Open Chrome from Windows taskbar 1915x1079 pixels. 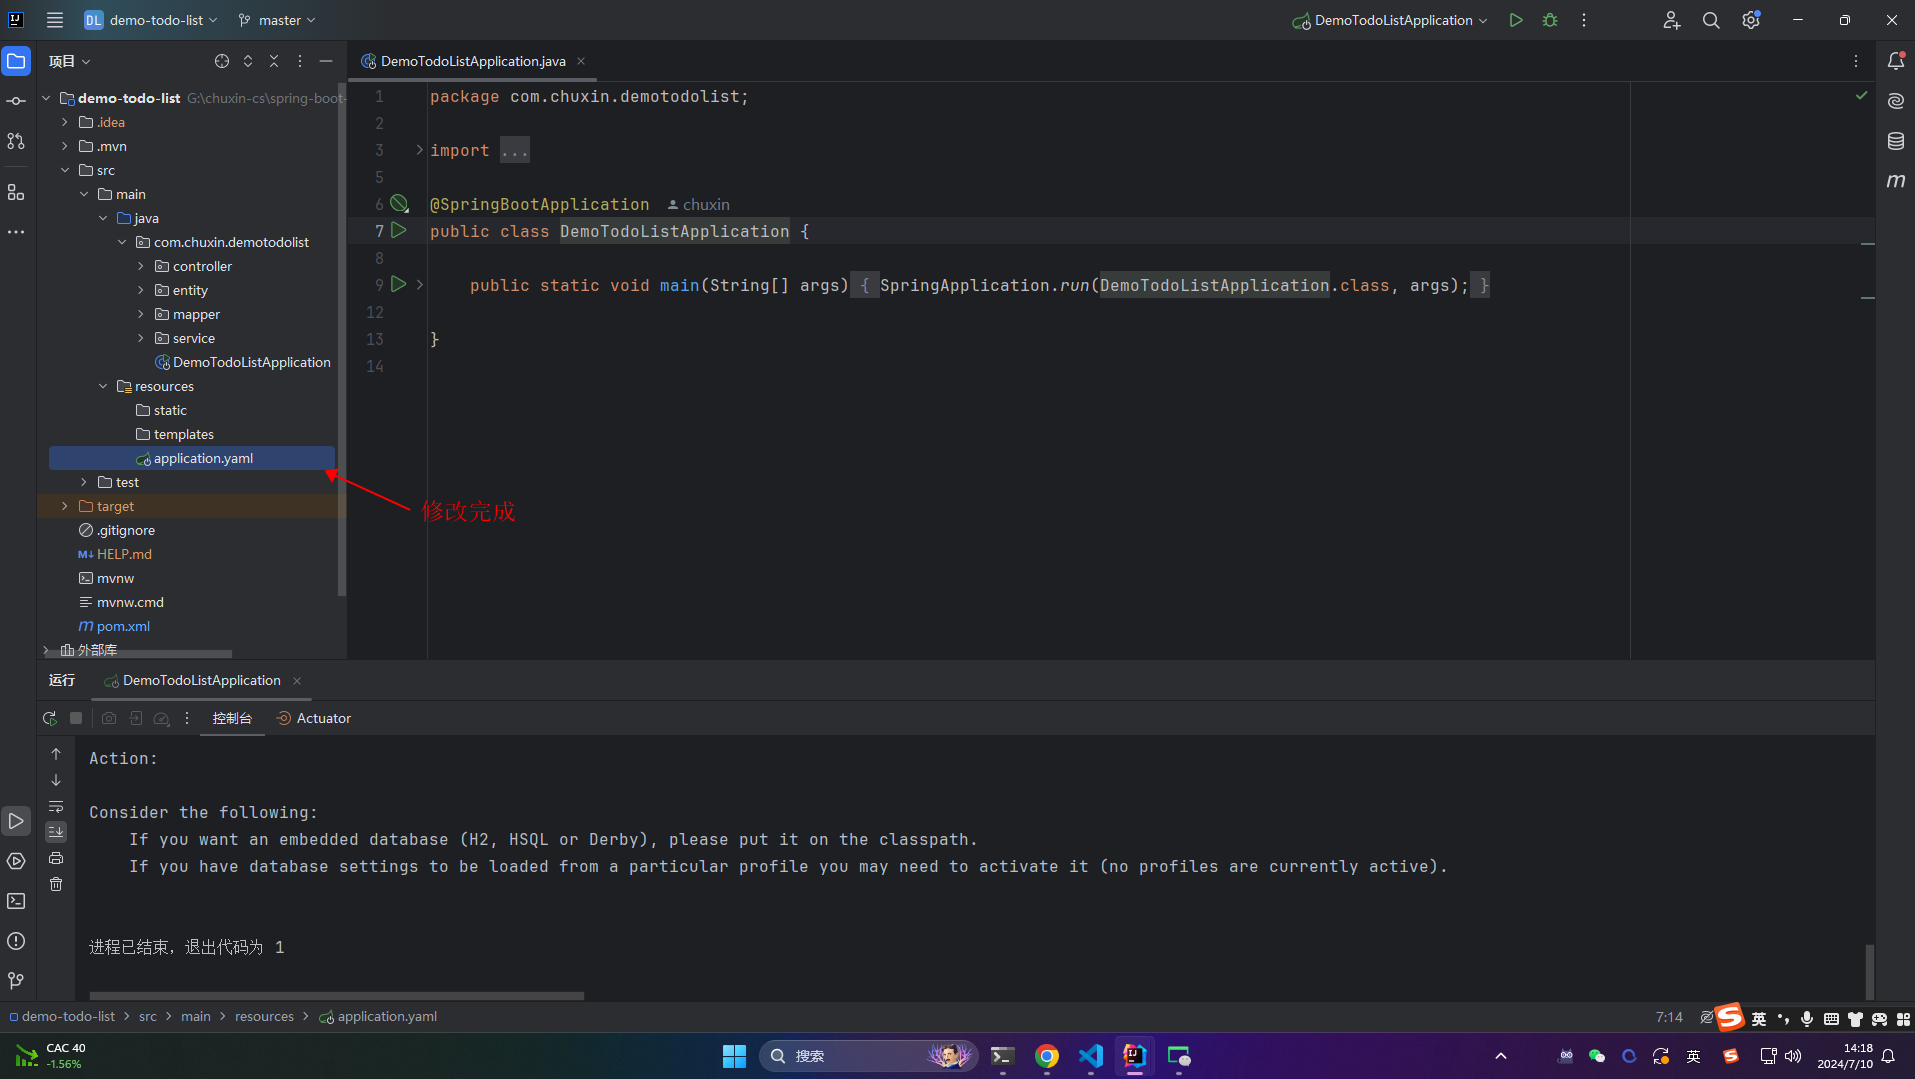(x=1047, y=1056)
